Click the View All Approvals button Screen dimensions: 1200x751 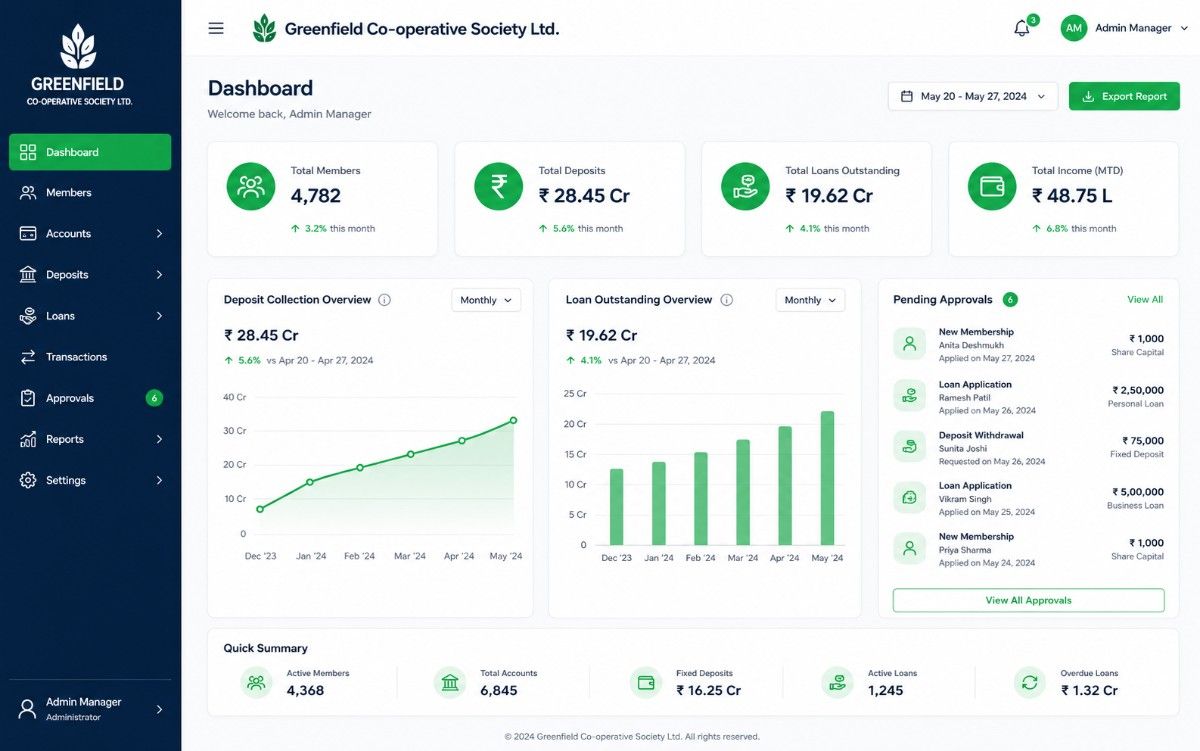click(x=1028, y=600)
